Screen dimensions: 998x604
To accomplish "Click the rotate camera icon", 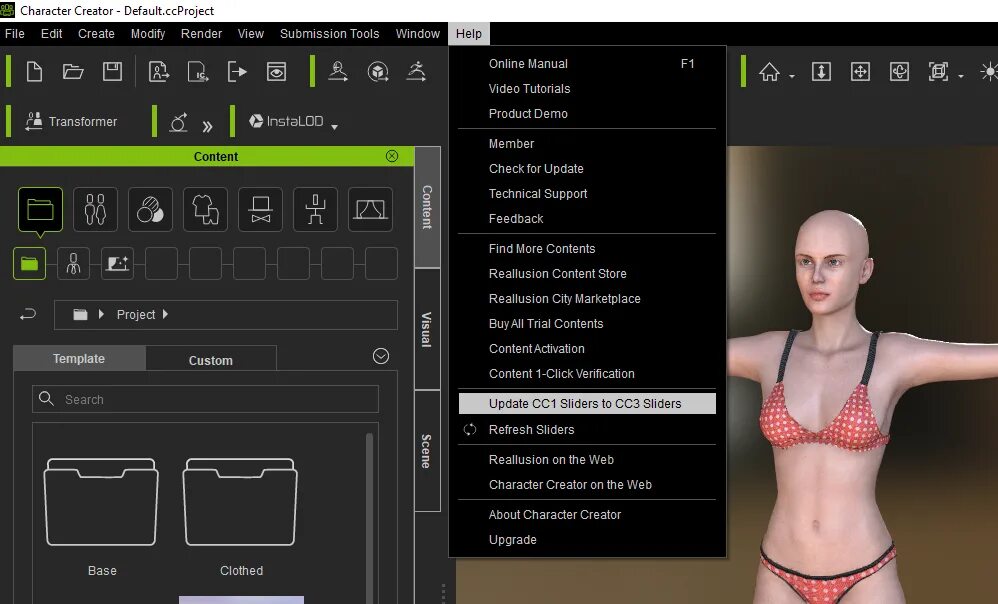I will pos(899,71).
